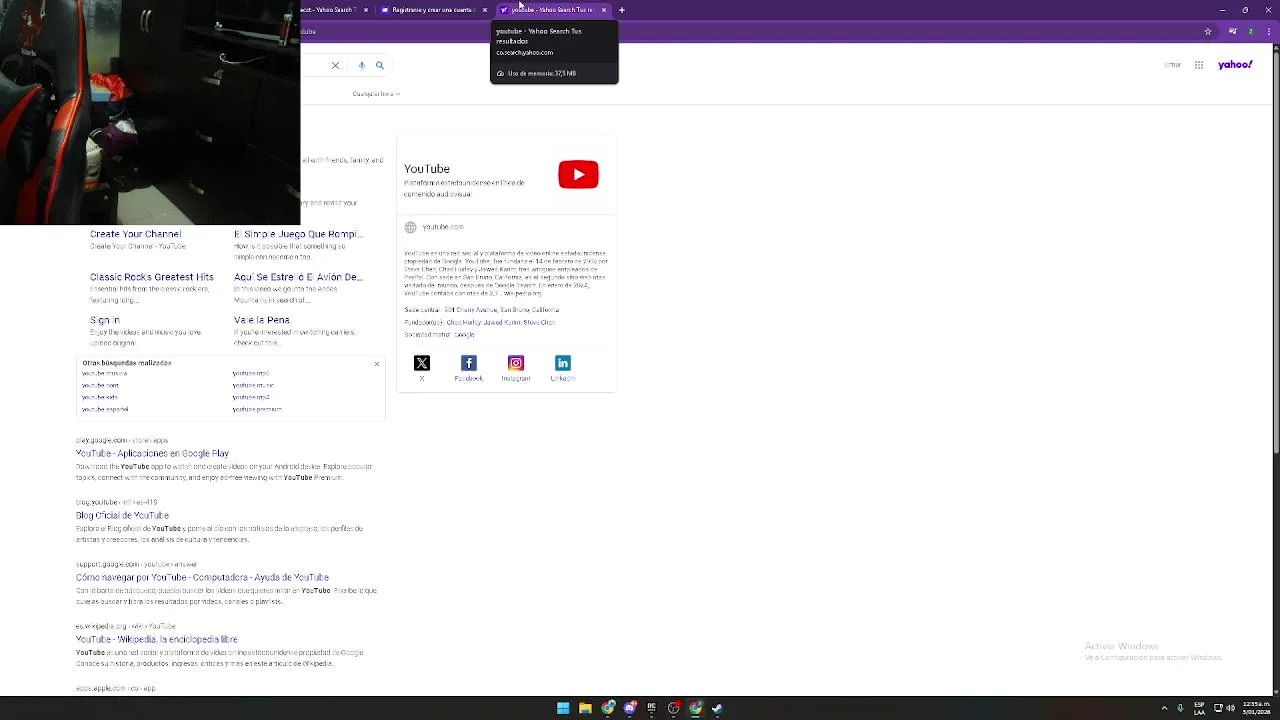Bookmark this page with the star icon
Viewport: 1280px width, 720px height.
pos(1208,32)
